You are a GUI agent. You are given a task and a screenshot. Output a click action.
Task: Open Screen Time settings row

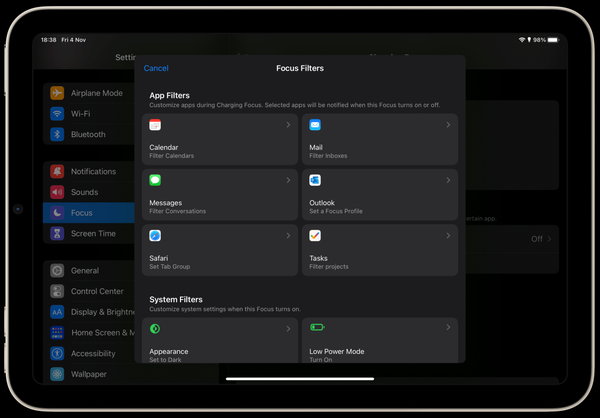[x=89, y=233]
